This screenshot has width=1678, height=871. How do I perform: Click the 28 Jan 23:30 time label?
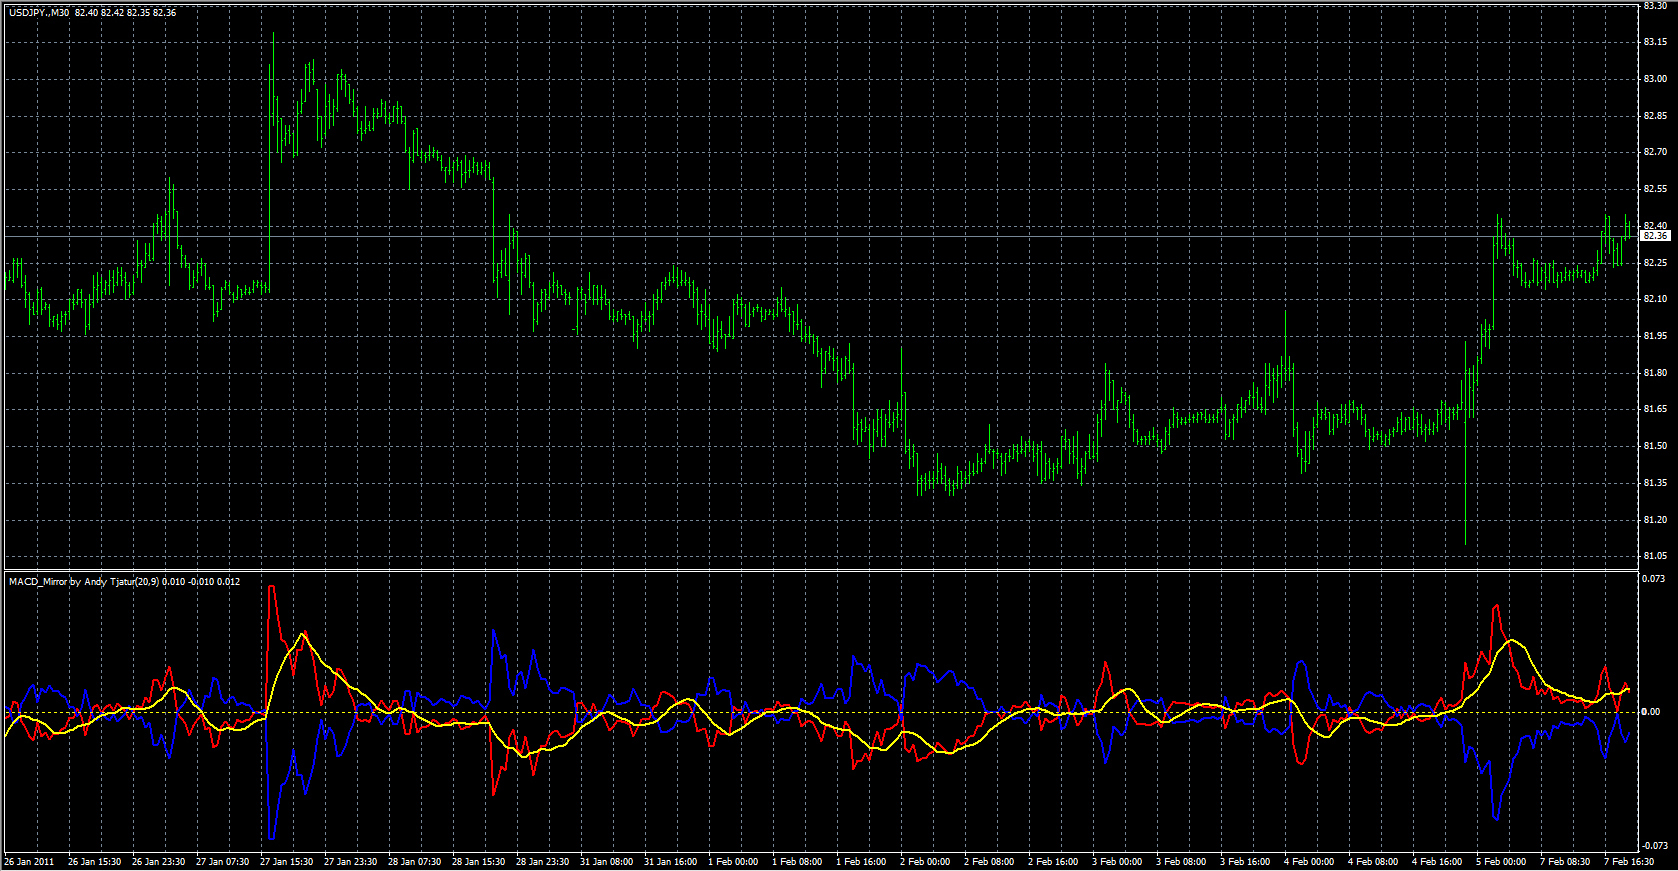click(x=542, y=862)
